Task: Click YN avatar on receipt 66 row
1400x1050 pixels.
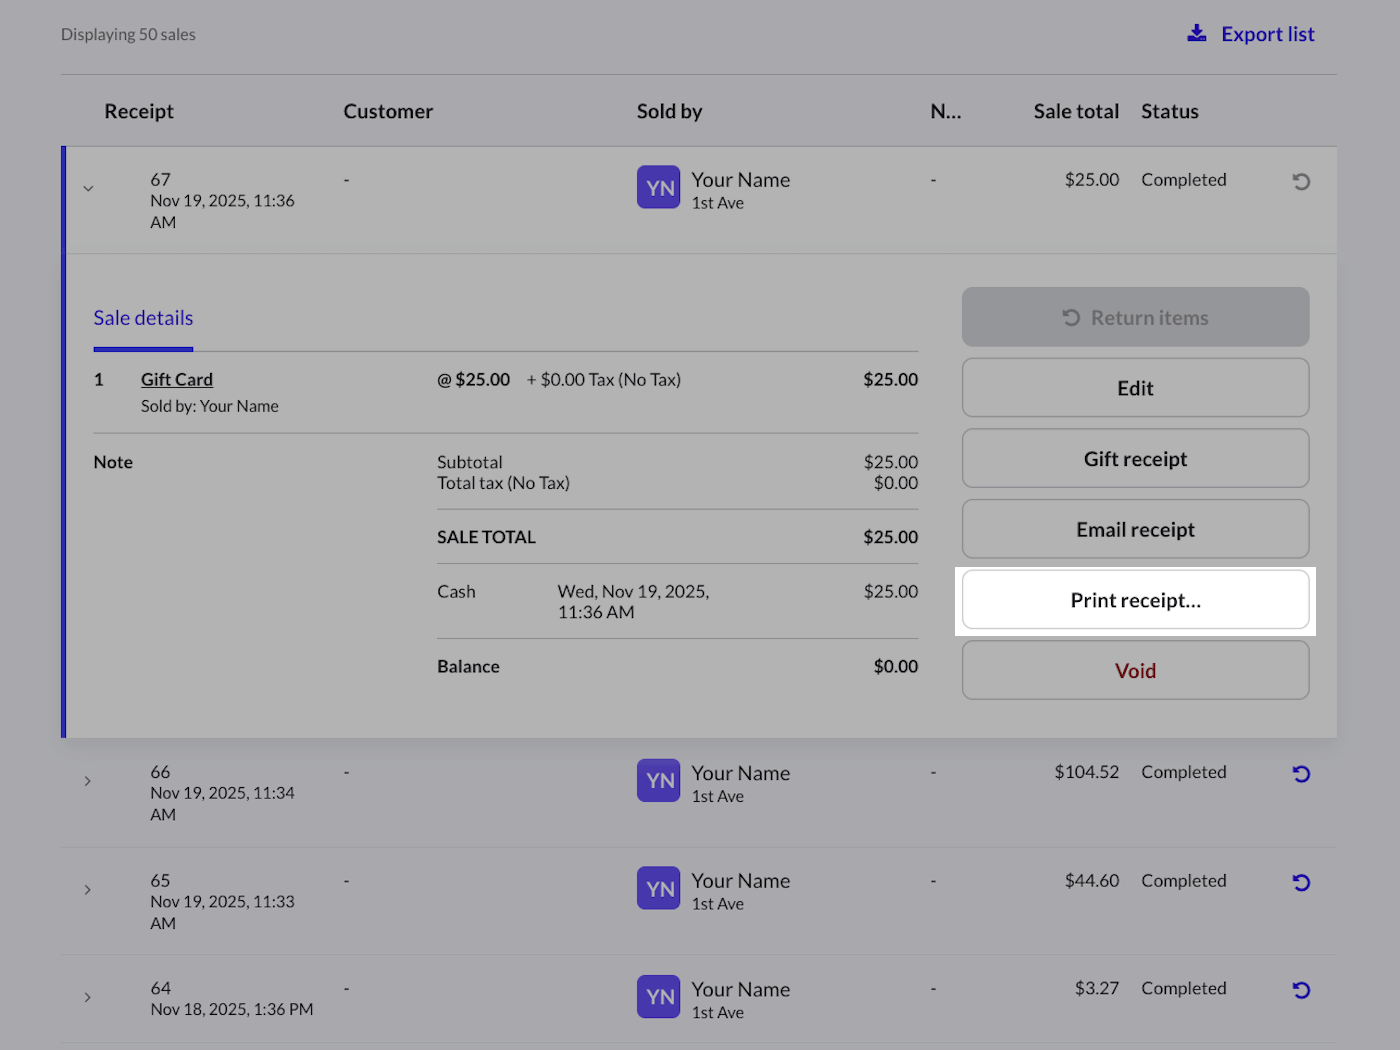Action: [x=658, y=781]
